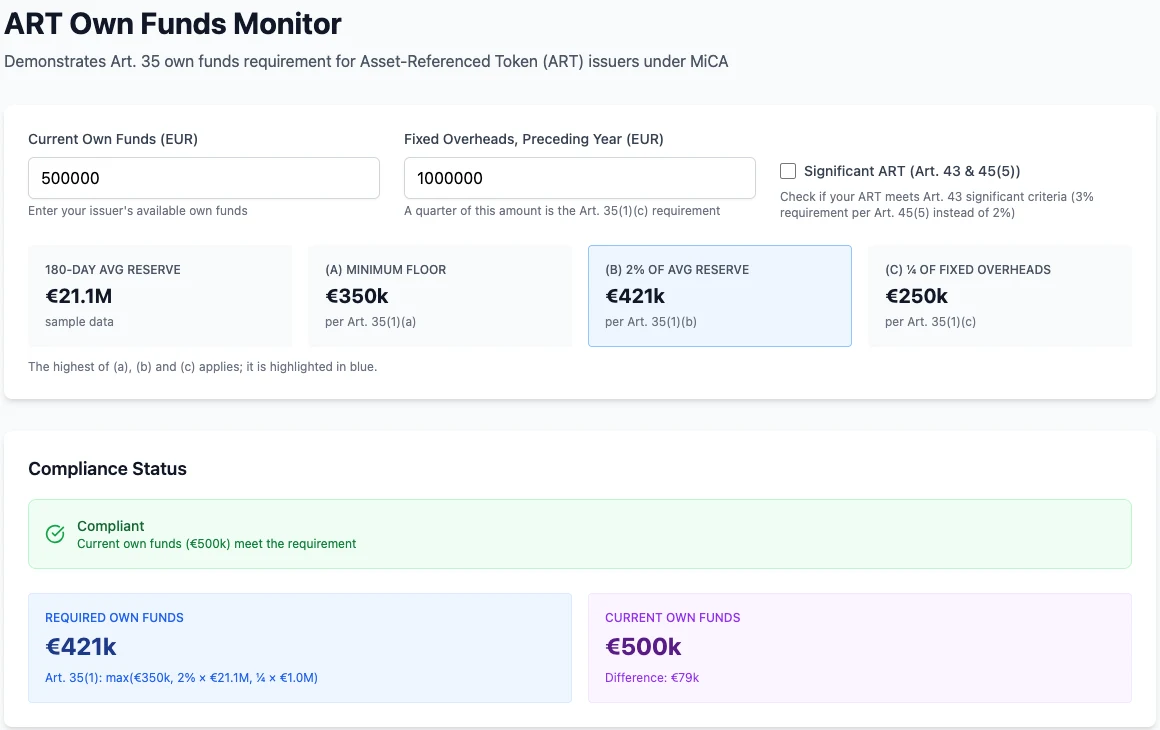Click 'A quarter of this amount' hint text
Screen dimensions: 1160x730
[562, 211]
